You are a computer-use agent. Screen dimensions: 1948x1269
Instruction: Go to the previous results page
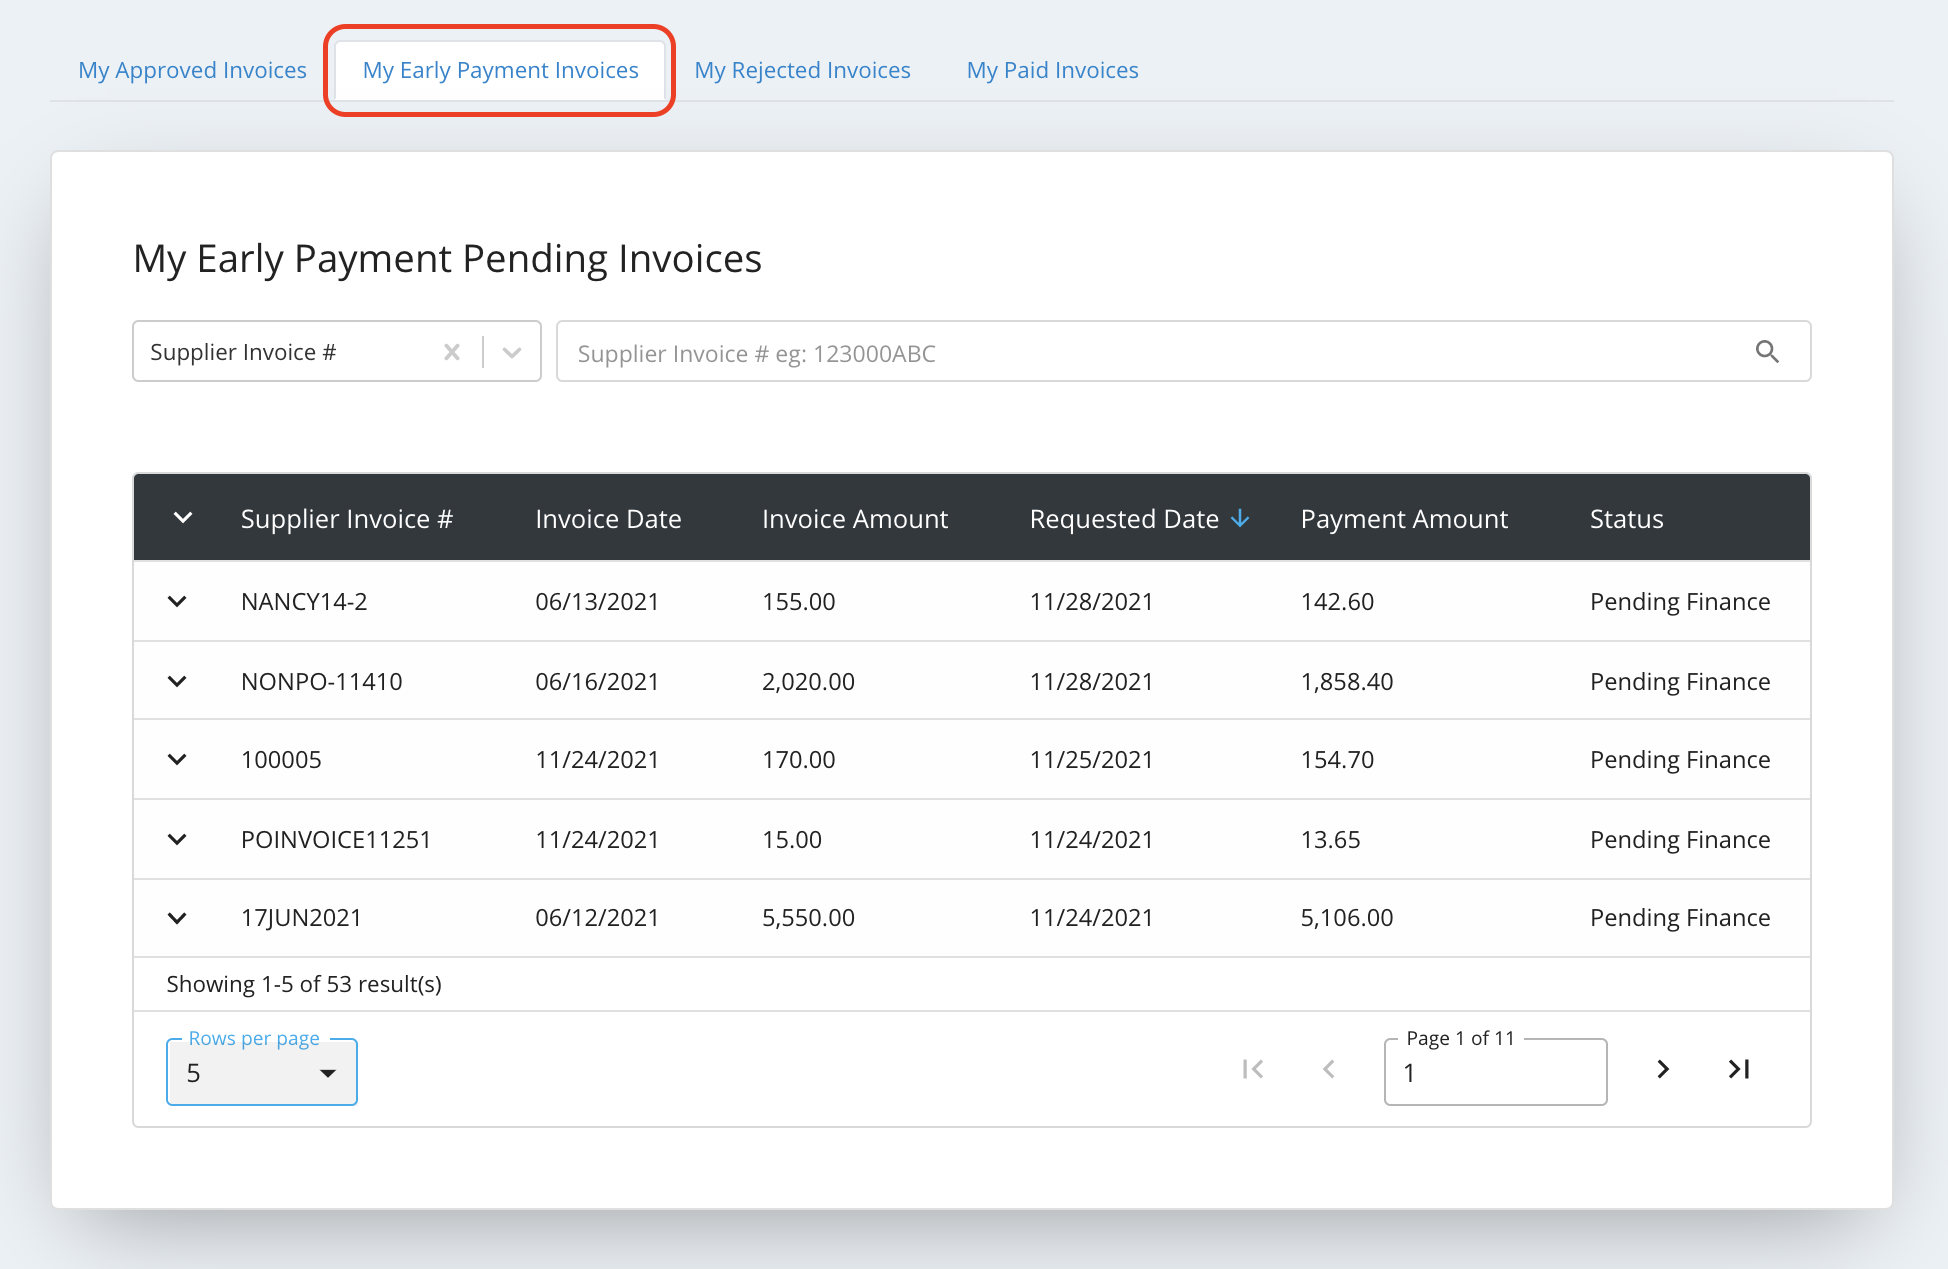(1329, 1069)
